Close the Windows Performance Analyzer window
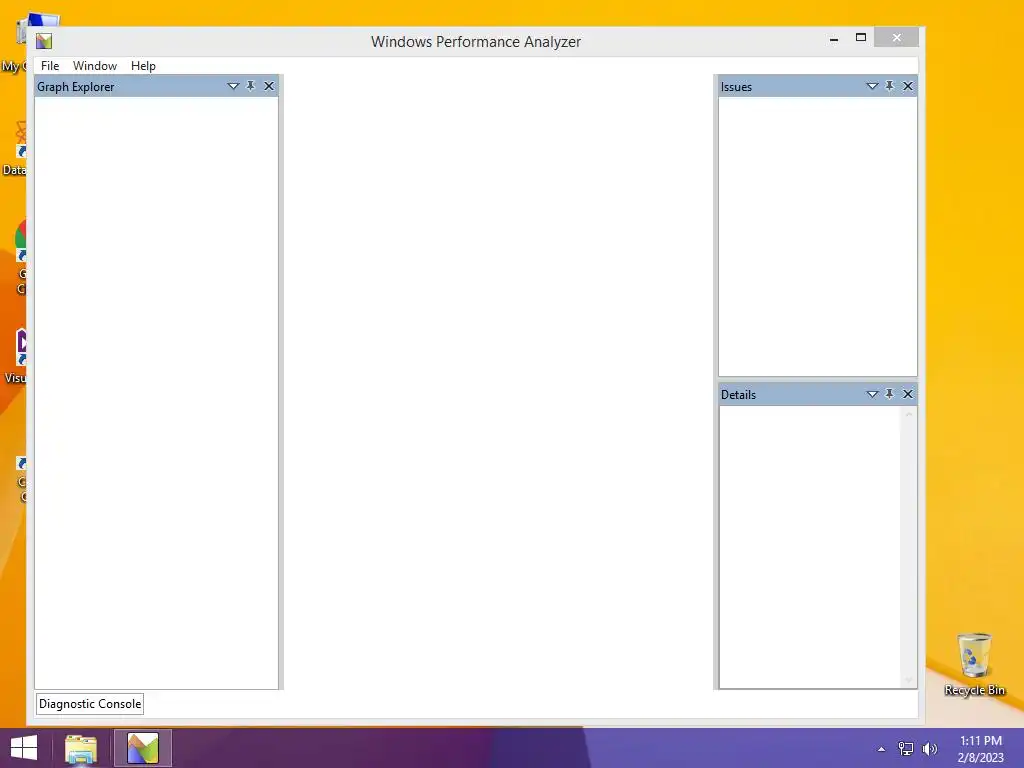Screen dimensions: 1024x768 tap(897, 38)
